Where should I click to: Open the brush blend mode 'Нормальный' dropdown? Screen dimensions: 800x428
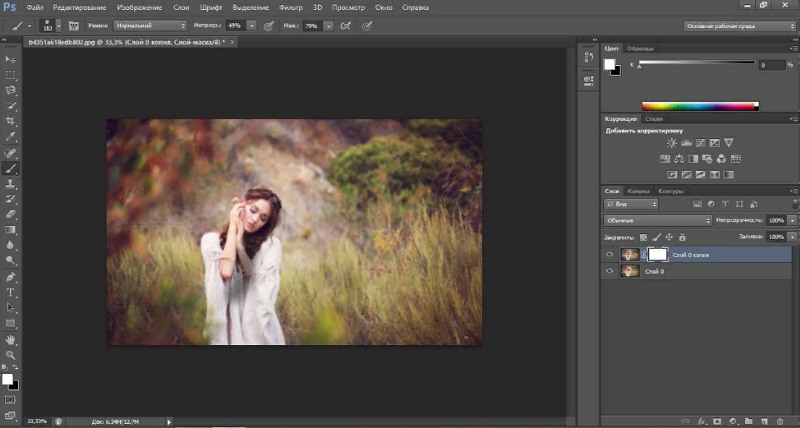click(x=151, y=25)
